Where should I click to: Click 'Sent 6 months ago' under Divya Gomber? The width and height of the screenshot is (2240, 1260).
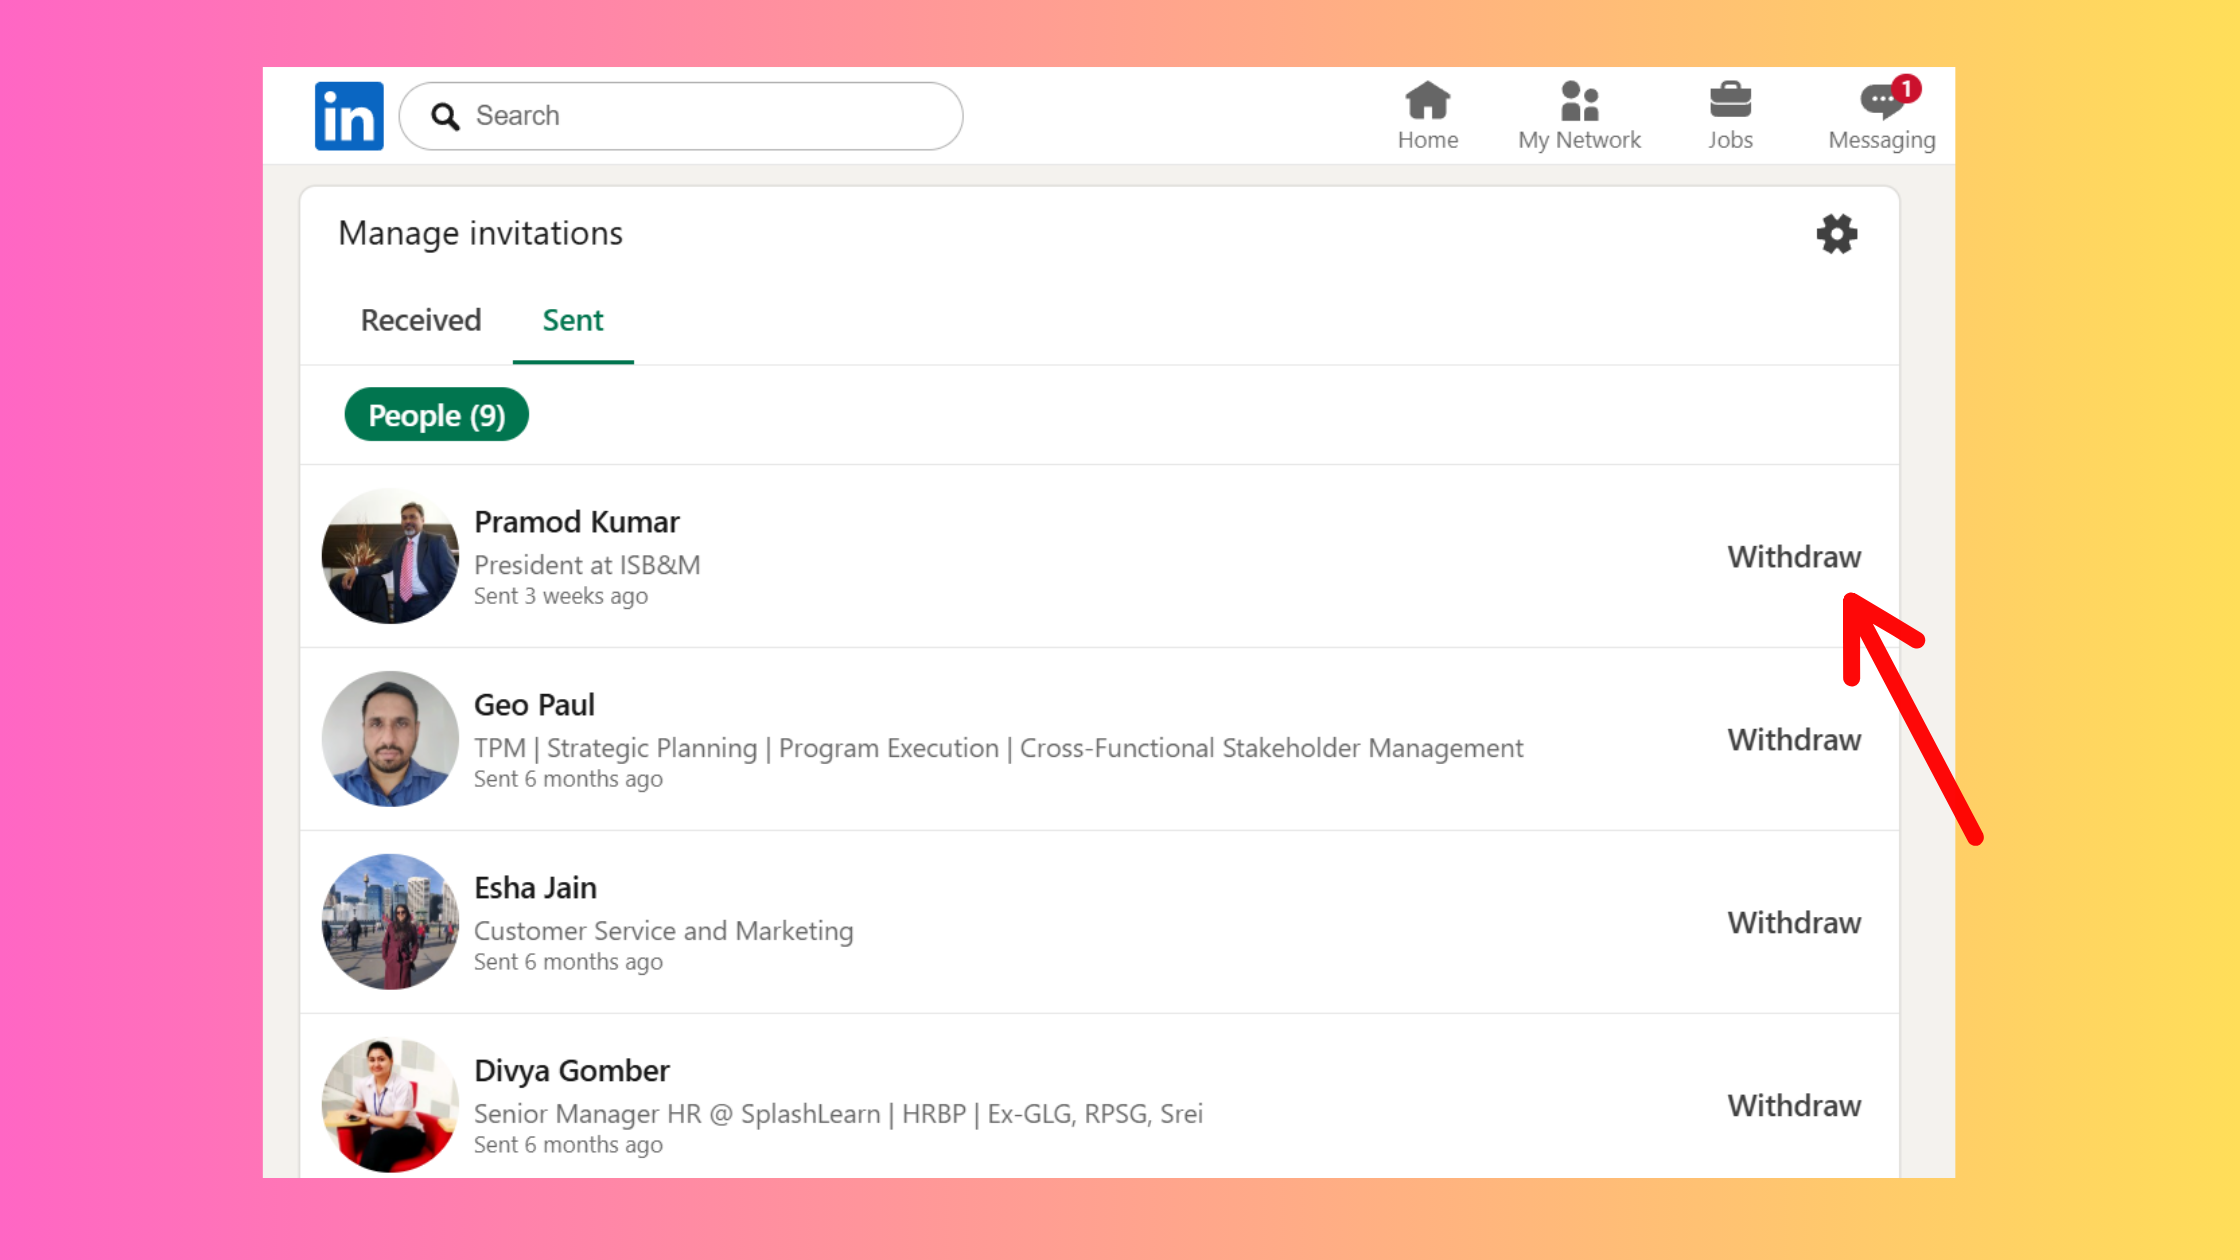point(568,1145)
